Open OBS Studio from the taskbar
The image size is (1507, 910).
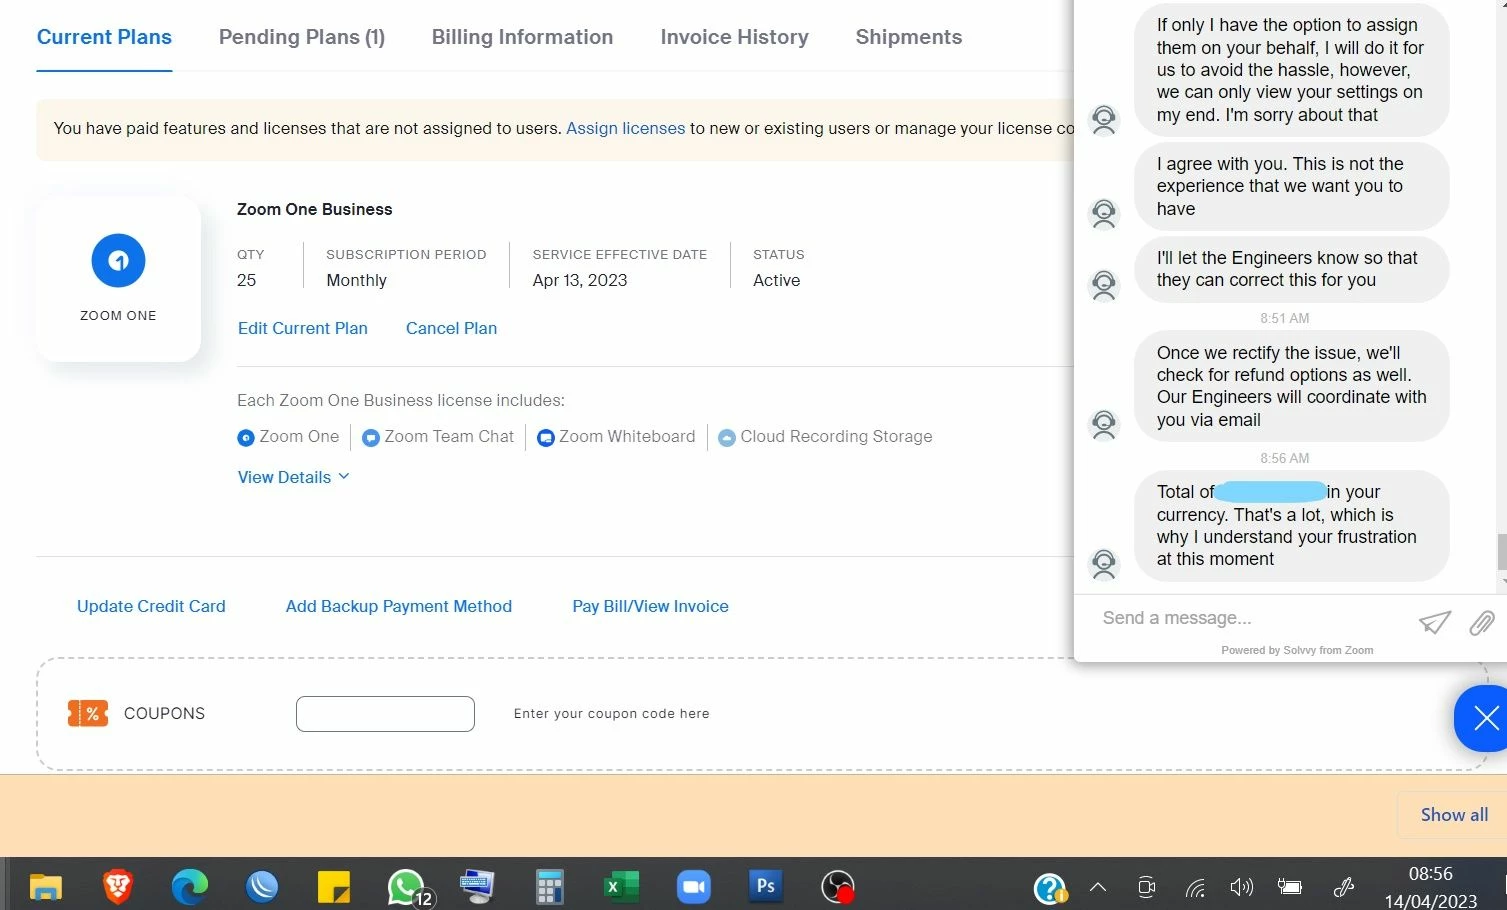837,887
